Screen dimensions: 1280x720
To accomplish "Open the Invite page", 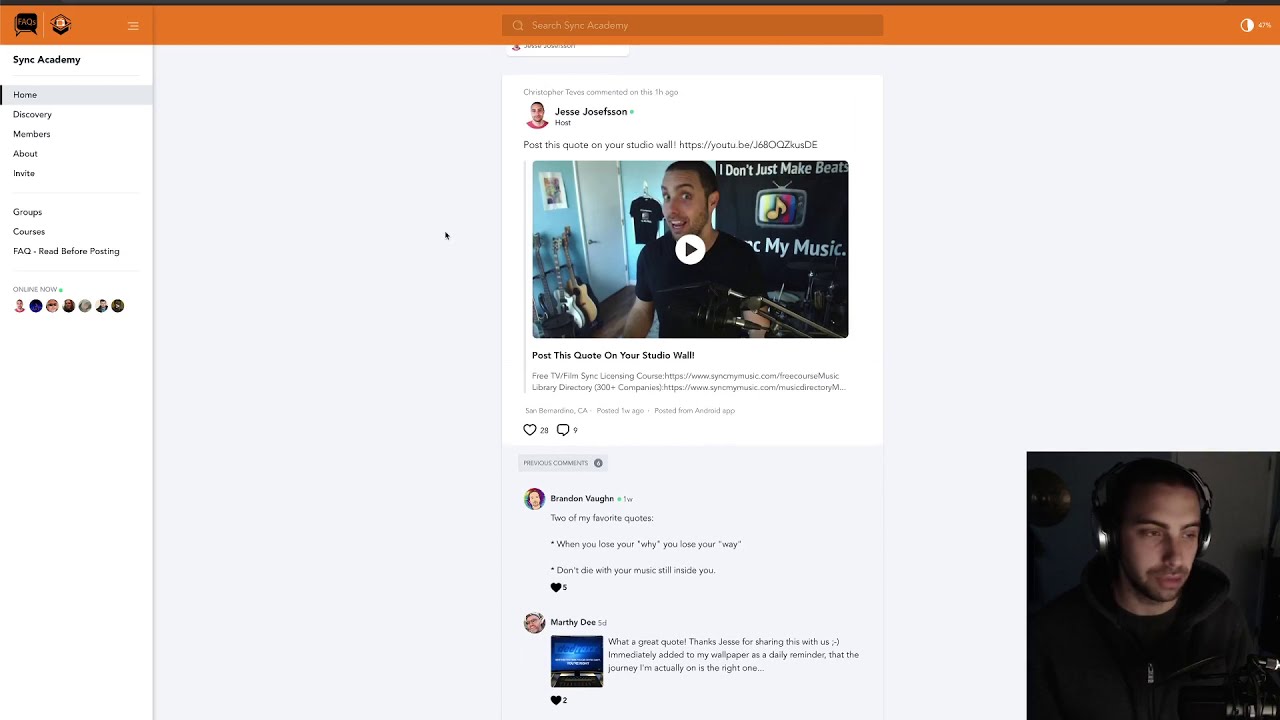I will pos(24,173).
